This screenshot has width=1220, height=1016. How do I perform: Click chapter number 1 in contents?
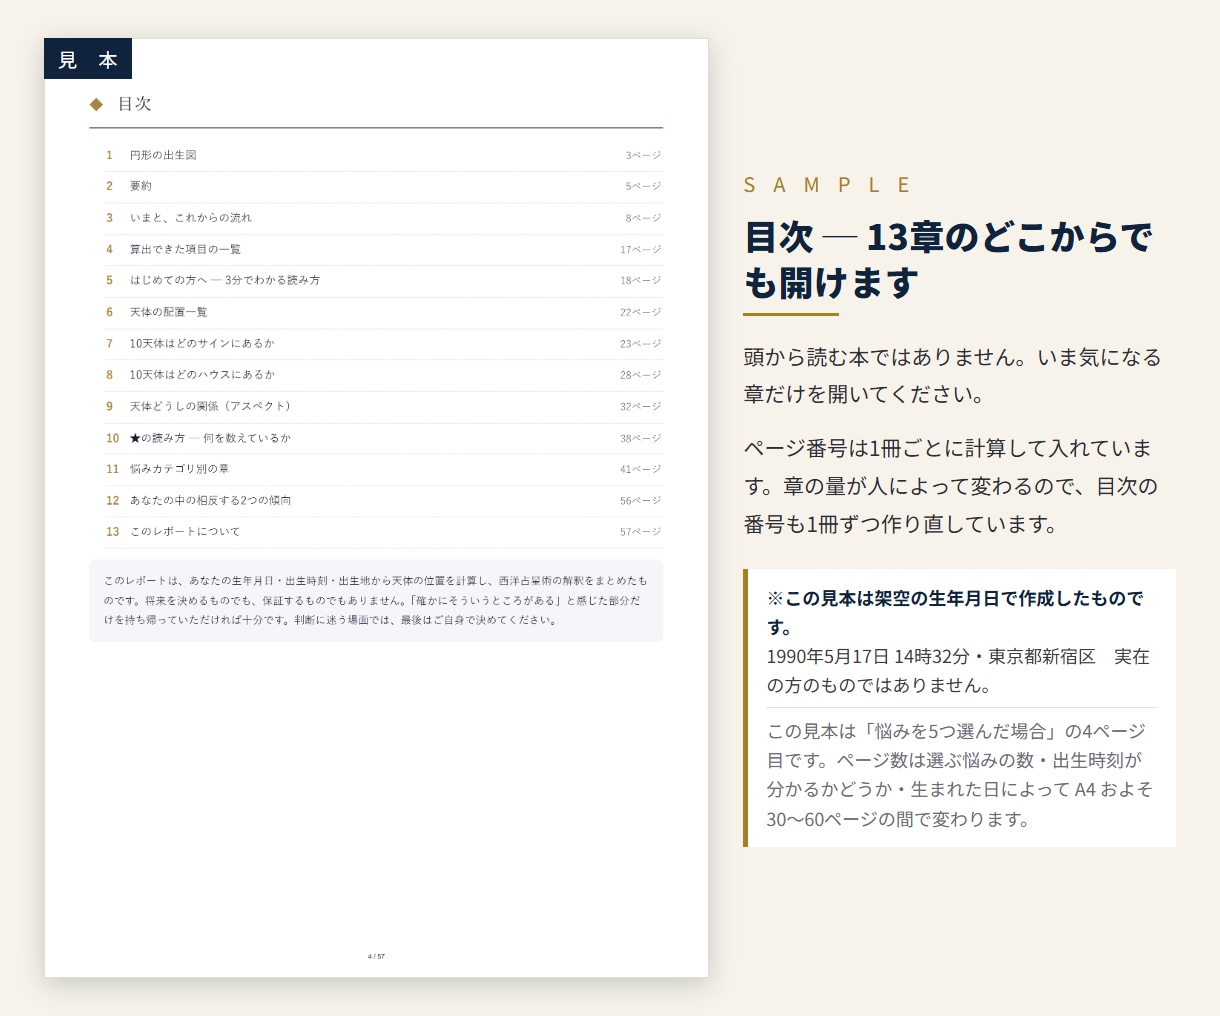[x=110, y=155]
